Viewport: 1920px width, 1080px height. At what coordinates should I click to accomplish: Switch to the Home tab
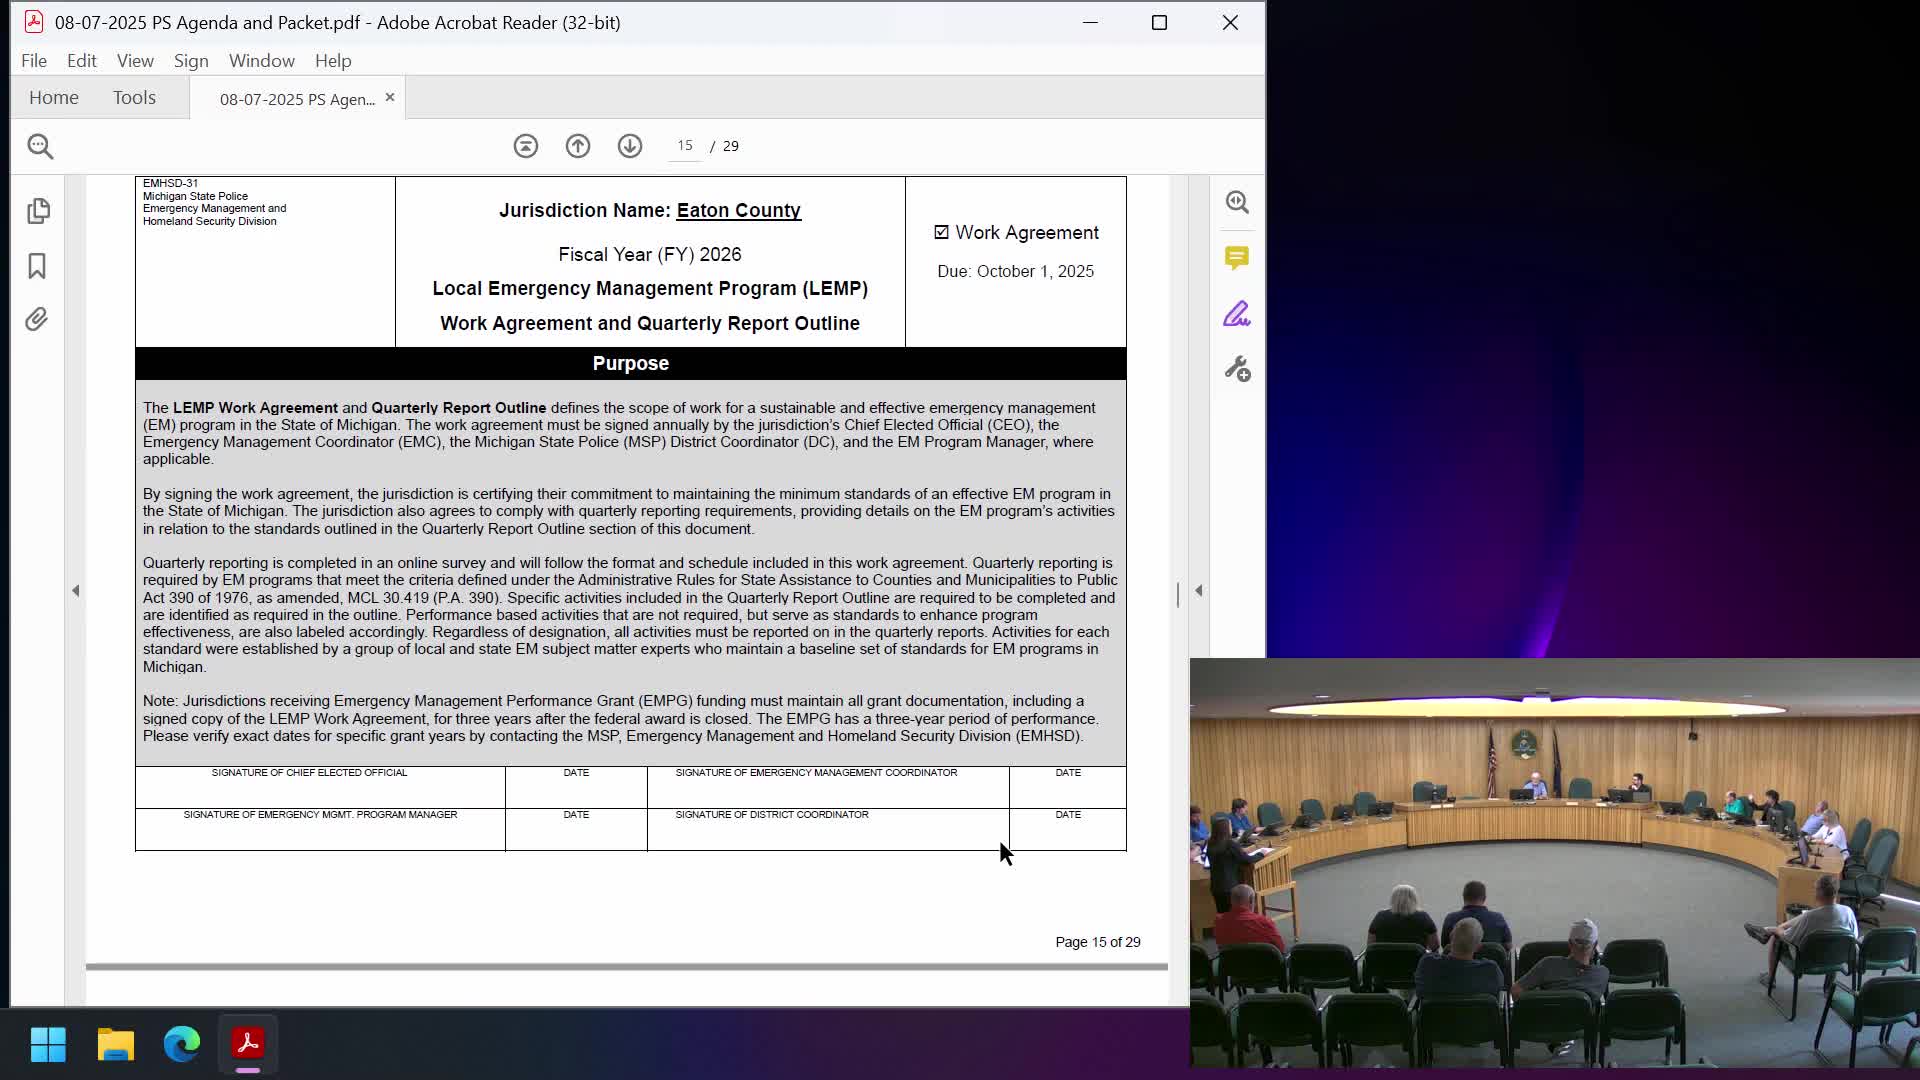coord(54,98)
